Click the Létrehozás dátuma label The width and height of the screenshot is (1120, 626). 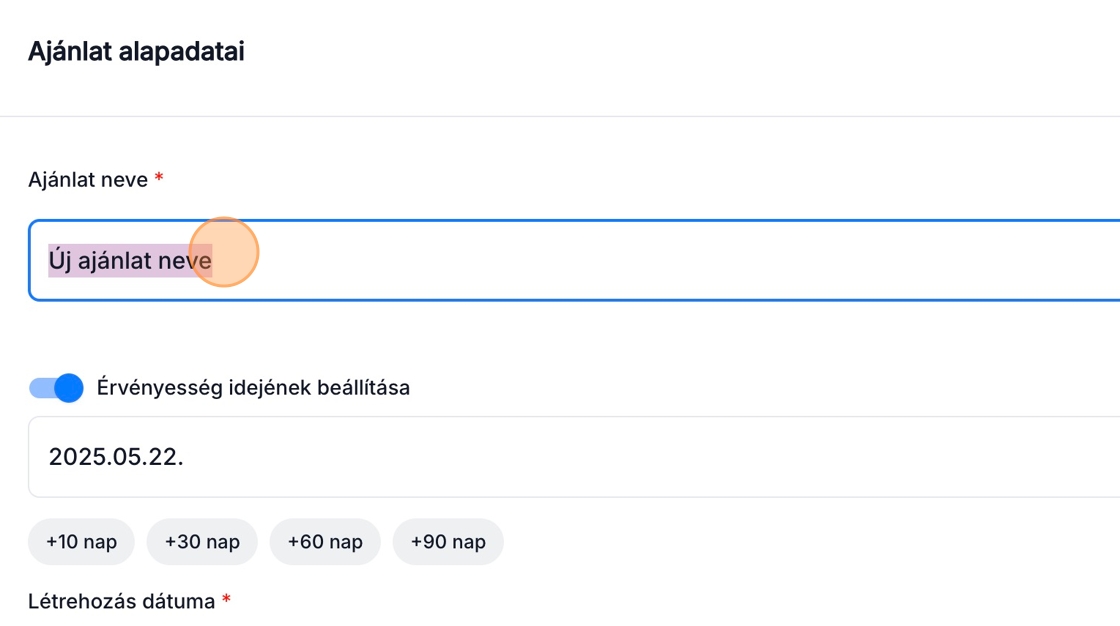pos(121,602)
